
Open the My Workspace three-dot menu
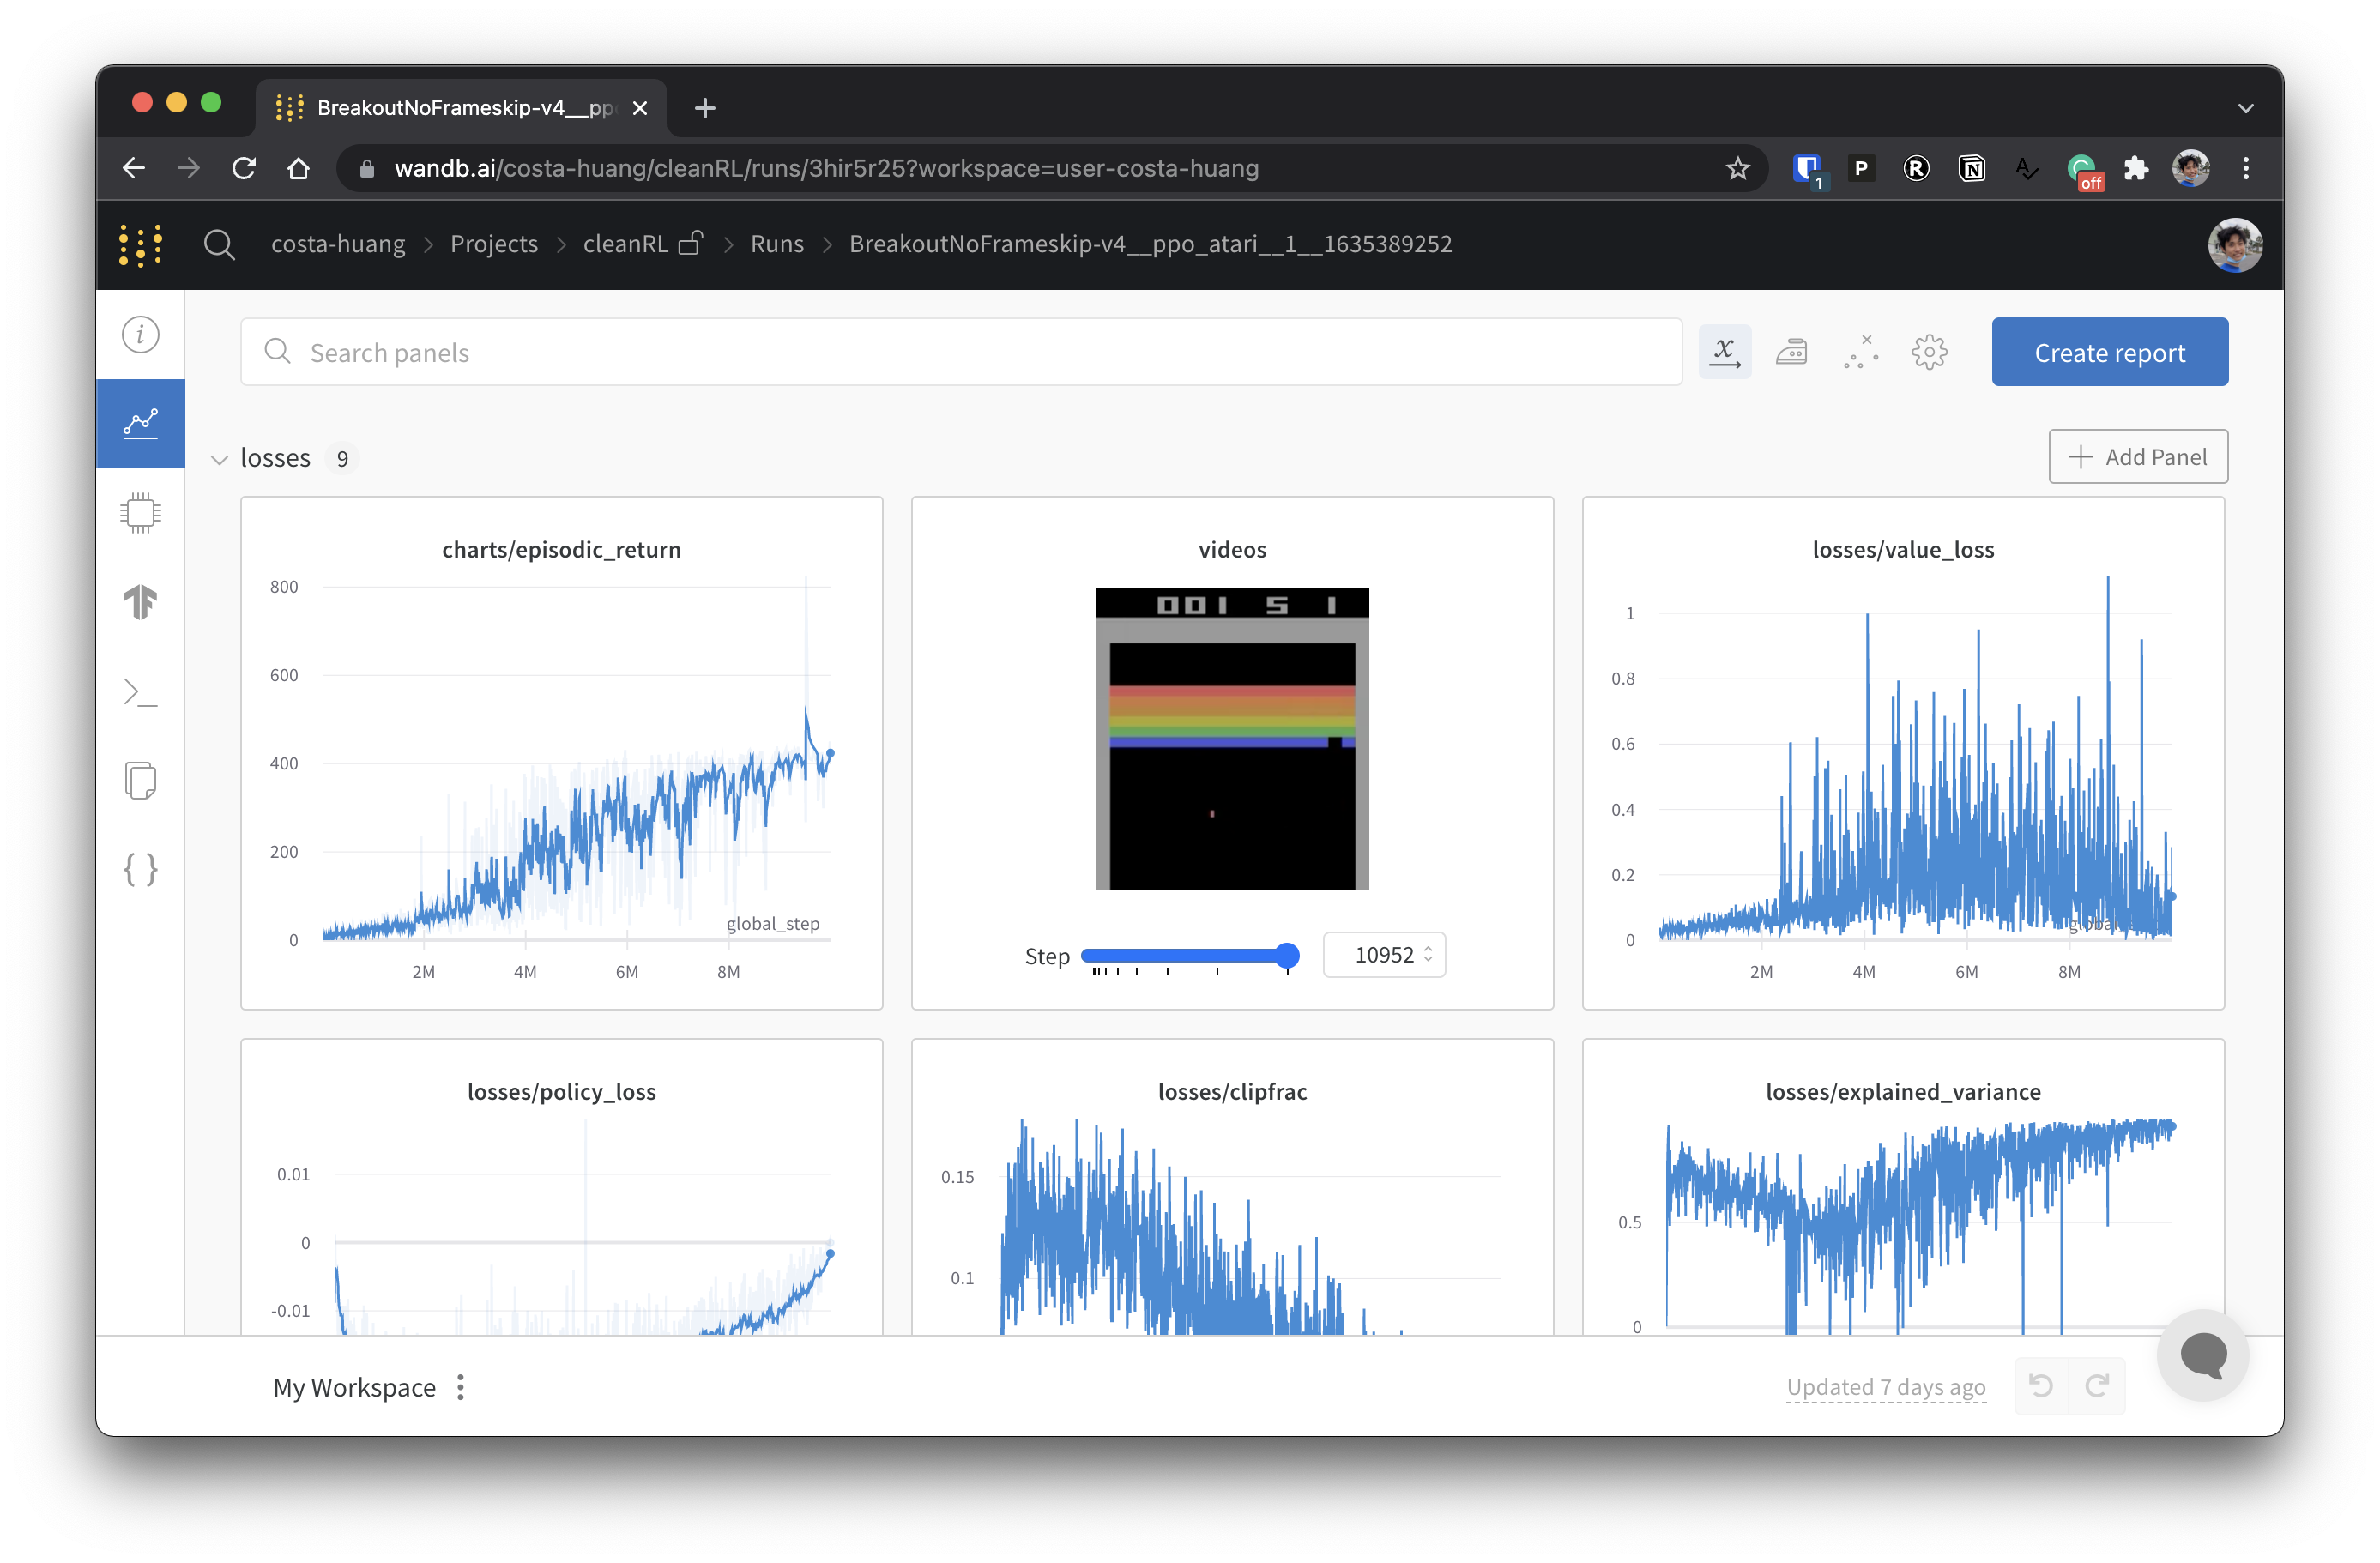pyautogui.click(x=460, y=1387)
